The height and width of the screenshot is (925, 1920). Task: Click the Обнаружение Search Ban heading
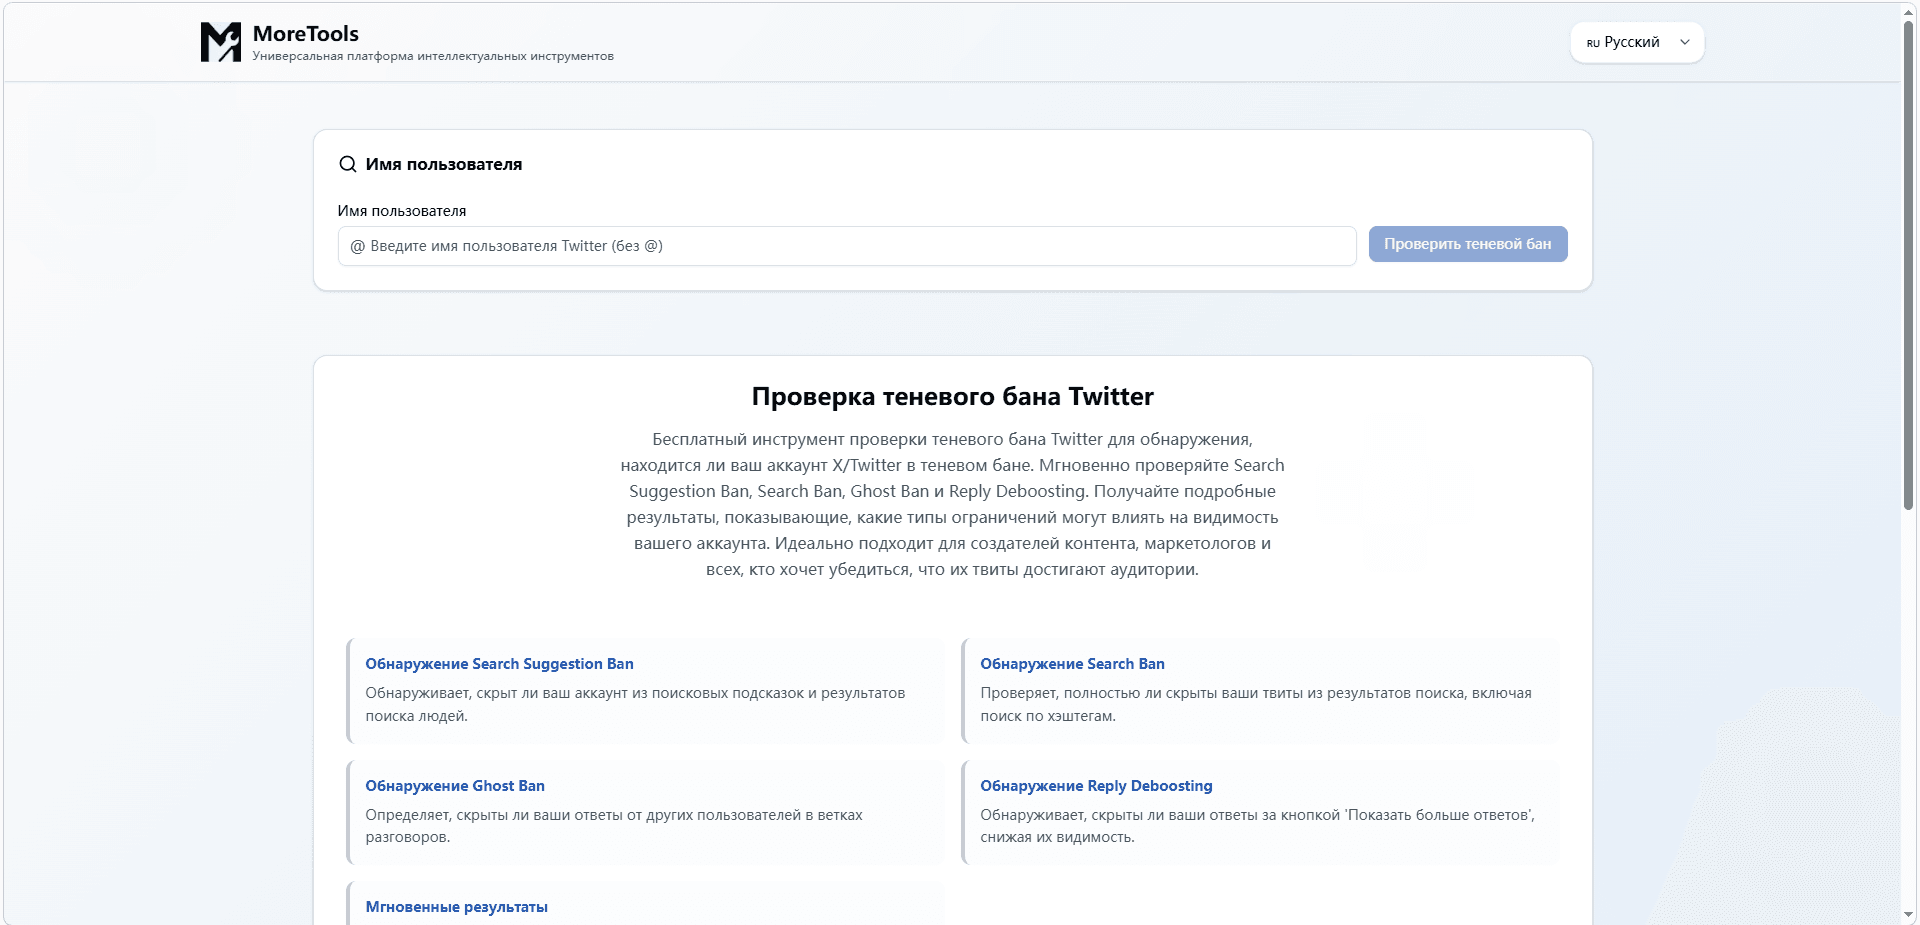coord(1072,664)
